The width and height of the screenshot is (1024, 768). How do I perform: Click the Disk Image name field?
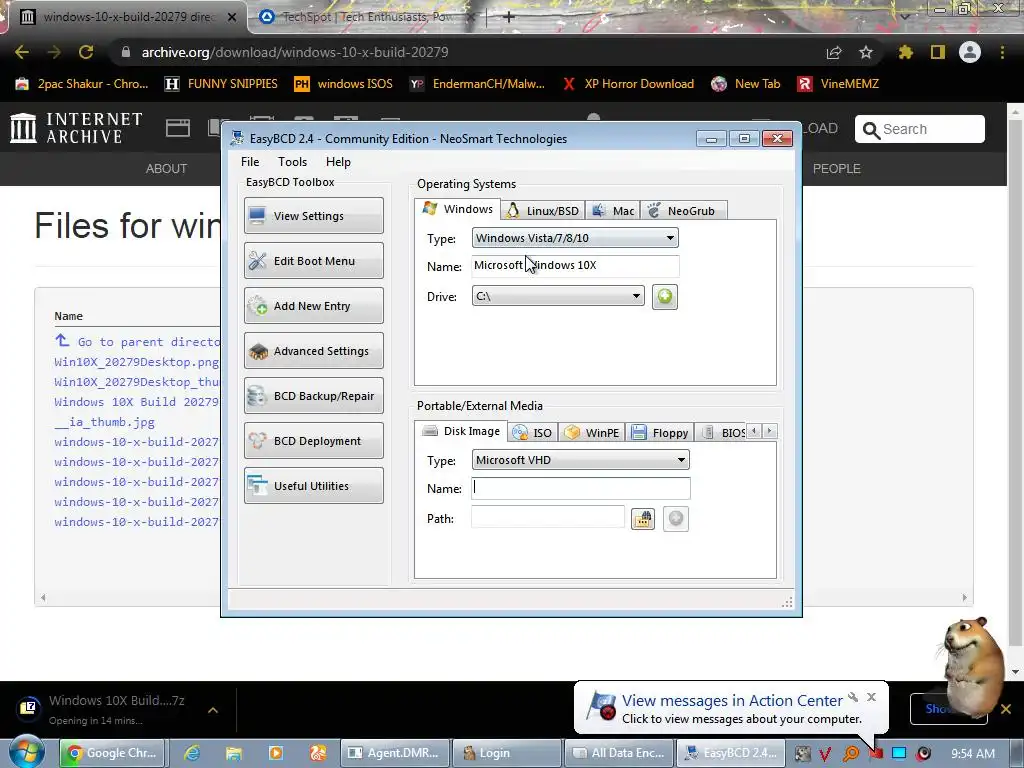[581, 488]
